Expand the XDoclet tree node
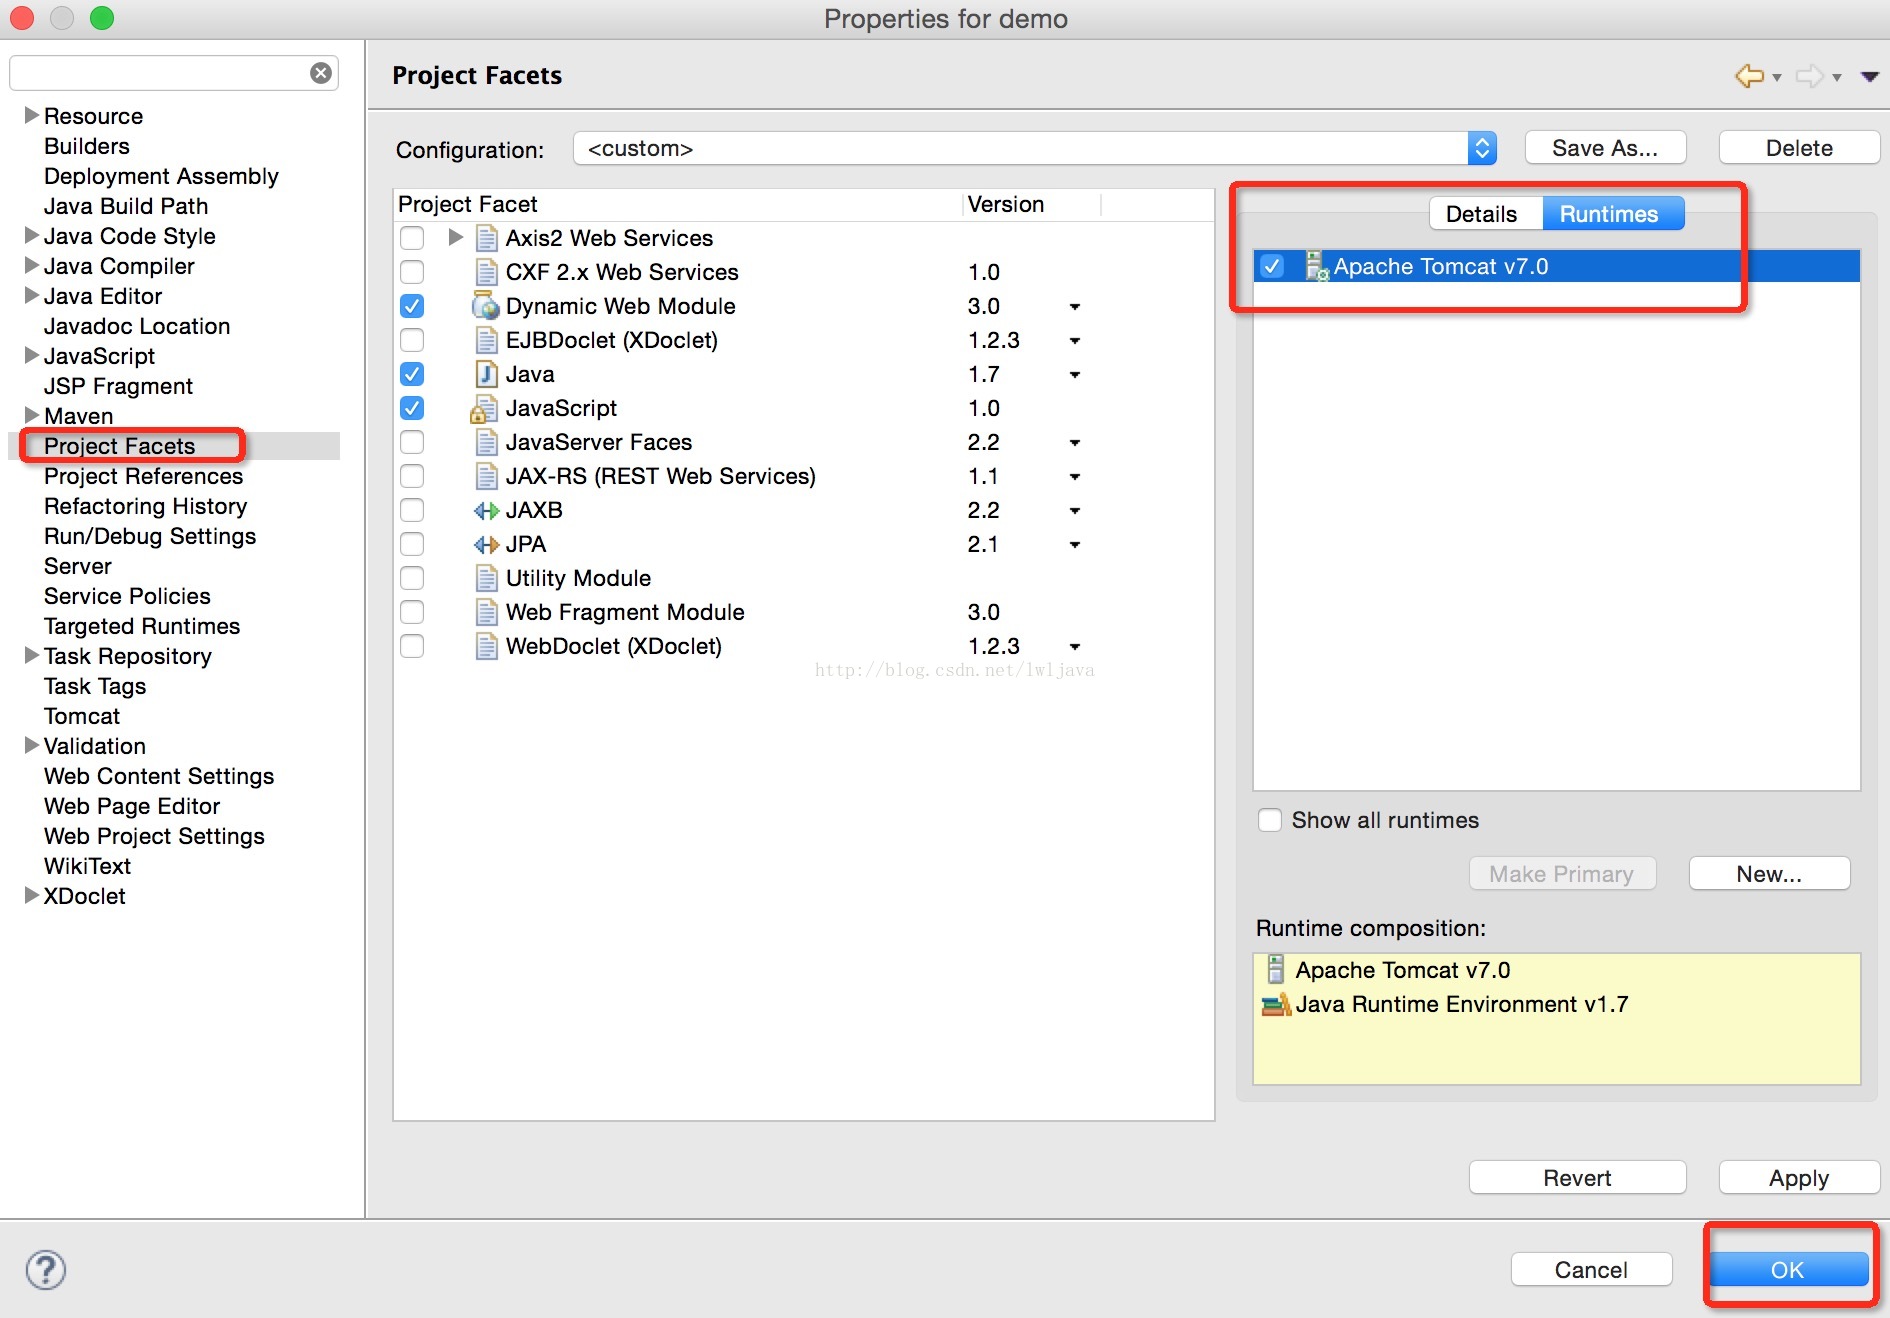The image size is (1890, 1318). pyautogui.click(x=32, y=896)
